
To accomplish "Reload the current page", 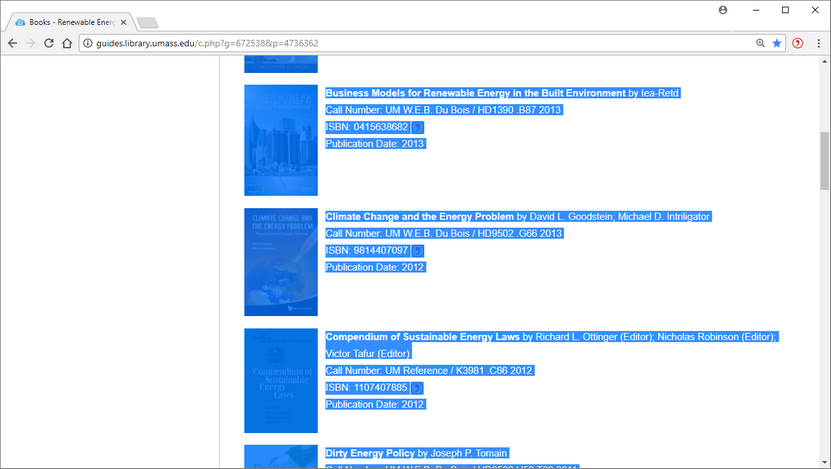I will [49, 43].
